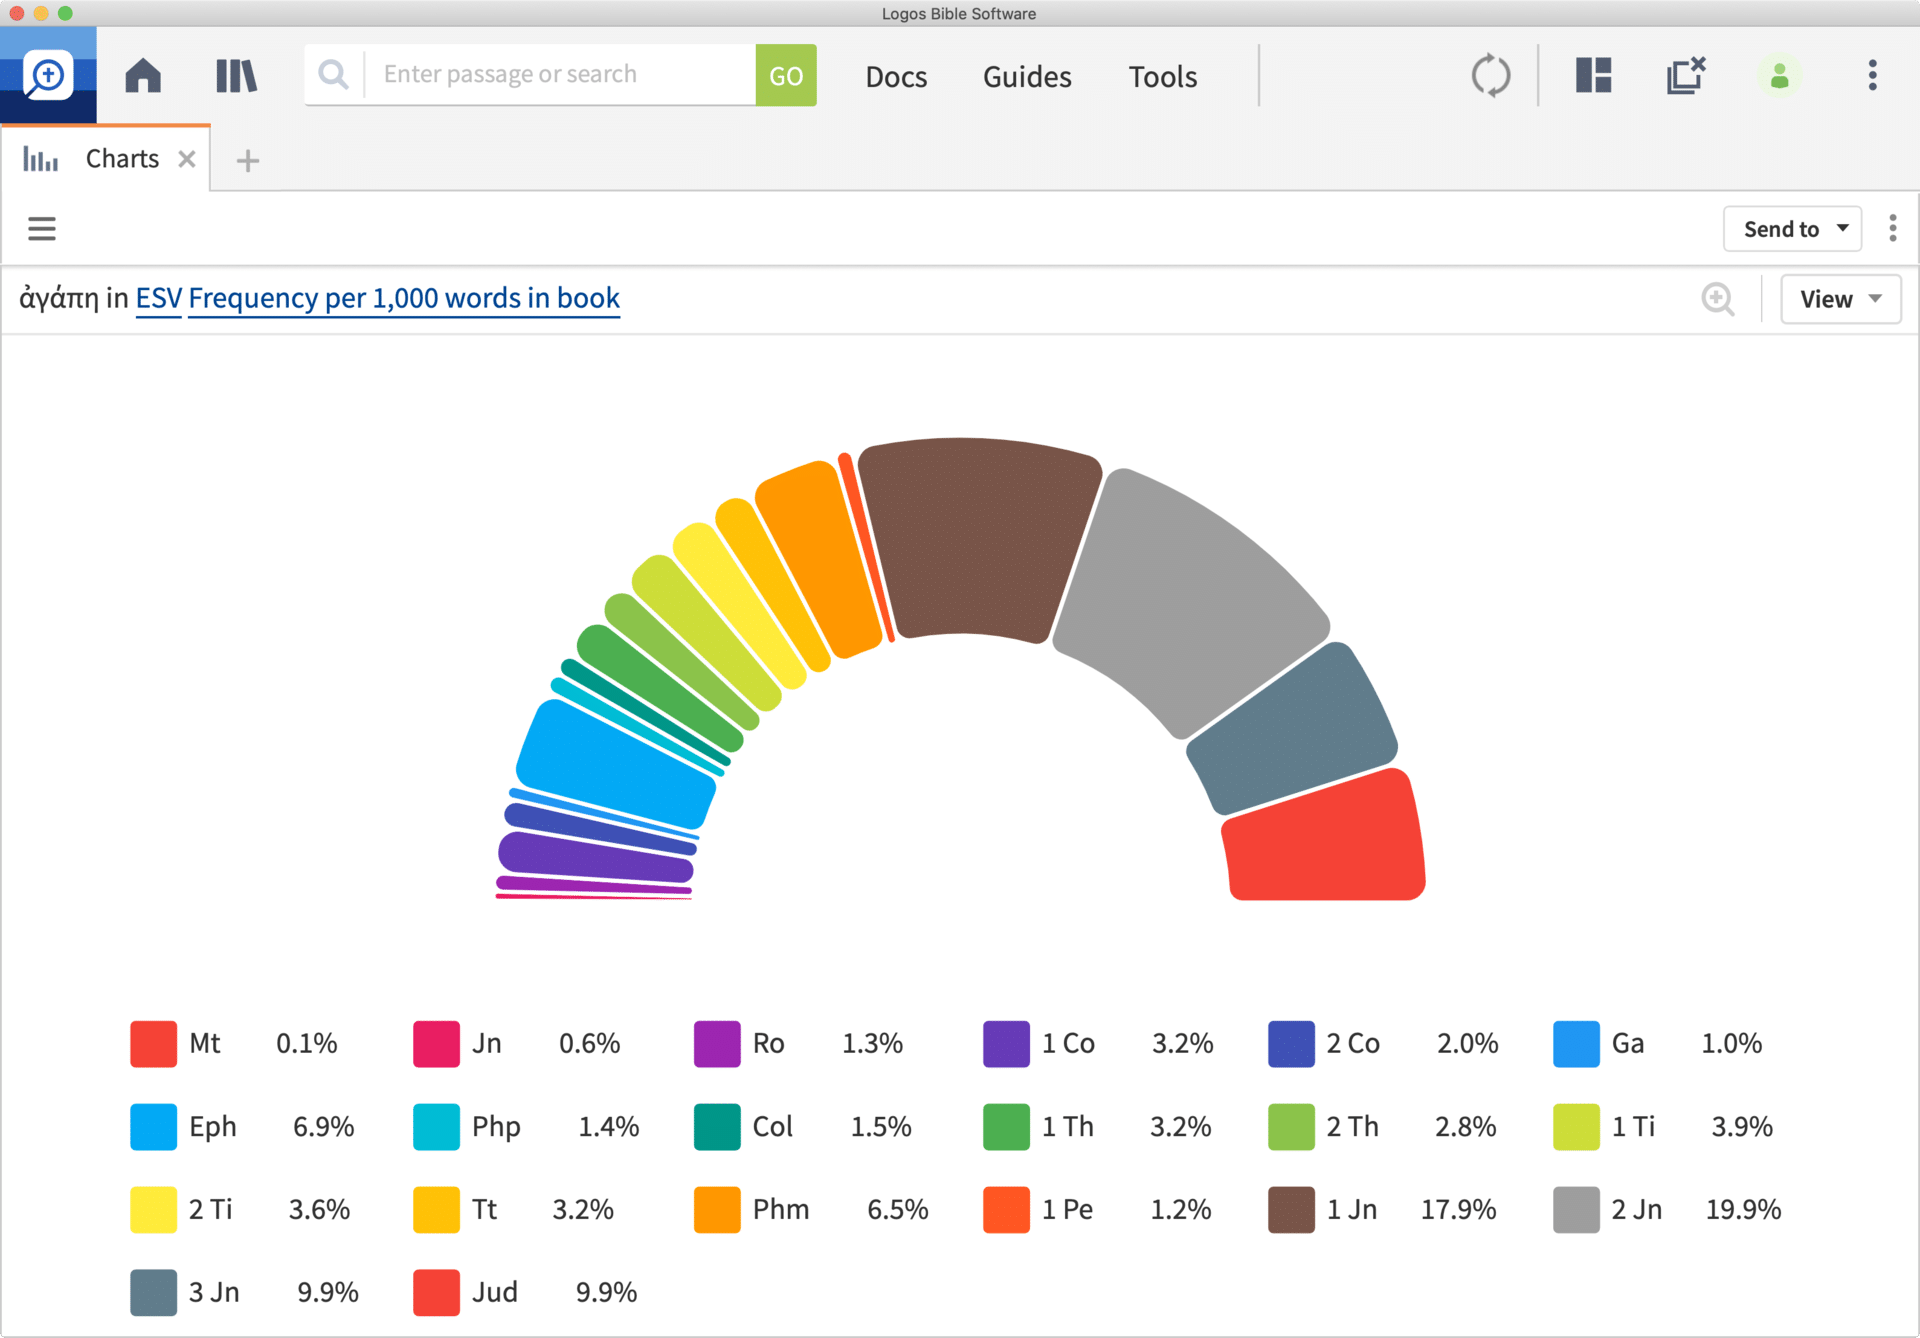Image resolution: width=1920 pixels, height=1338 pixels.
Task: Click the 0.1% value for Mt
Action: 306,1044
